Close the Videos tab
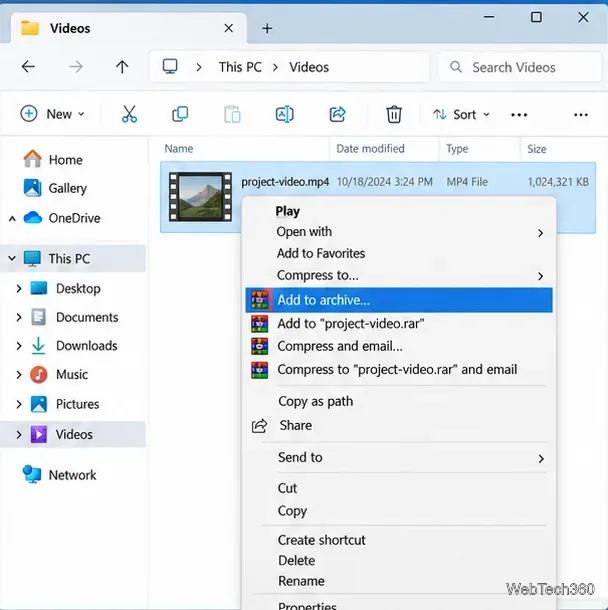The height and width of the screenshot is (610, 608). pos(229,28)
